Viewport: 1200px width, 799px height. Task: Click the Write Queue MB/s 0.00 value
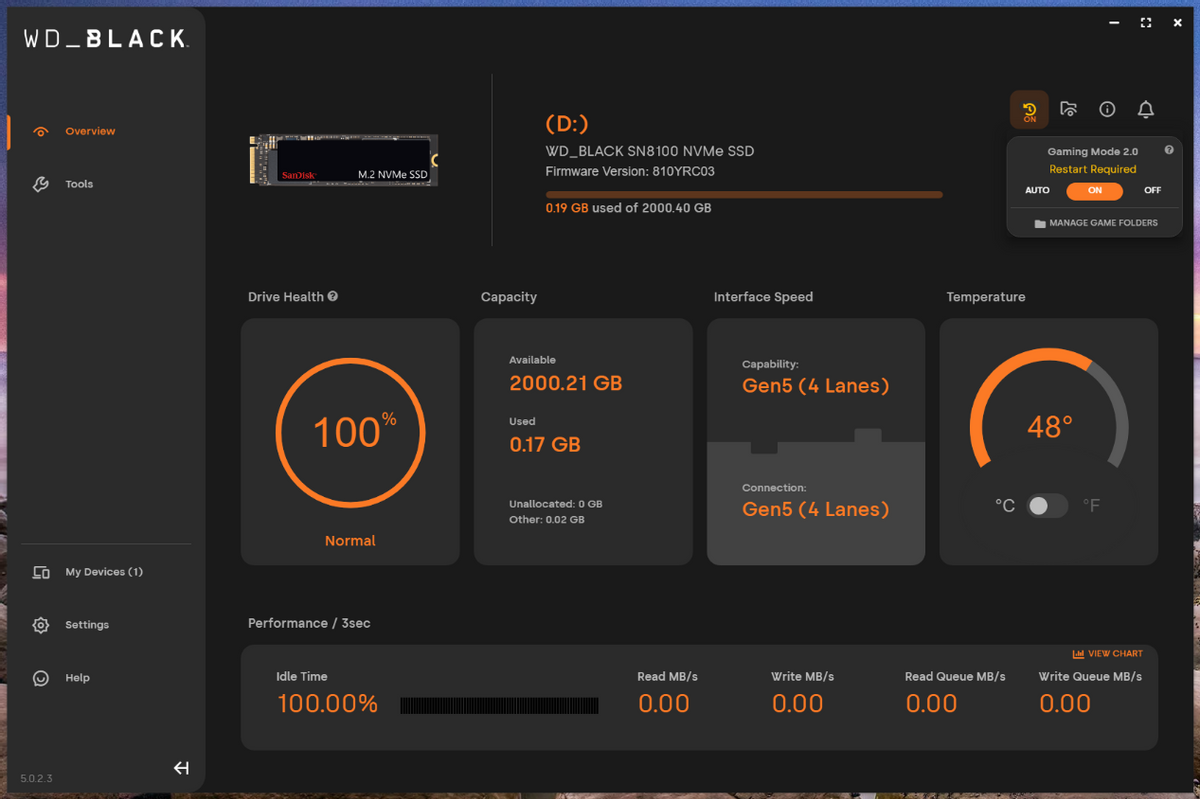click(x=1065, y=704)
